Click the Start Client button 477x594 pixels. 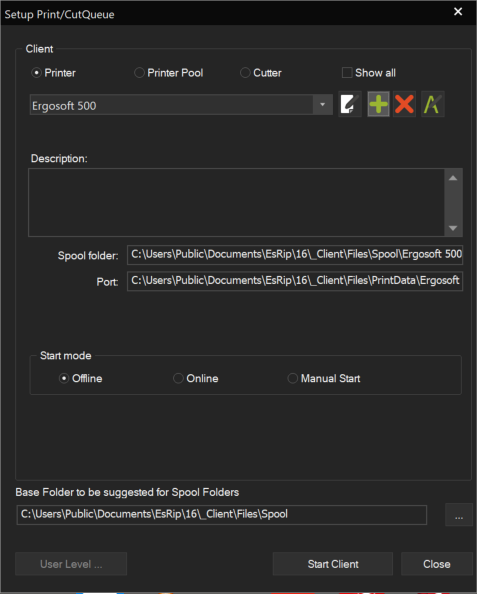(x=333, y=564)
